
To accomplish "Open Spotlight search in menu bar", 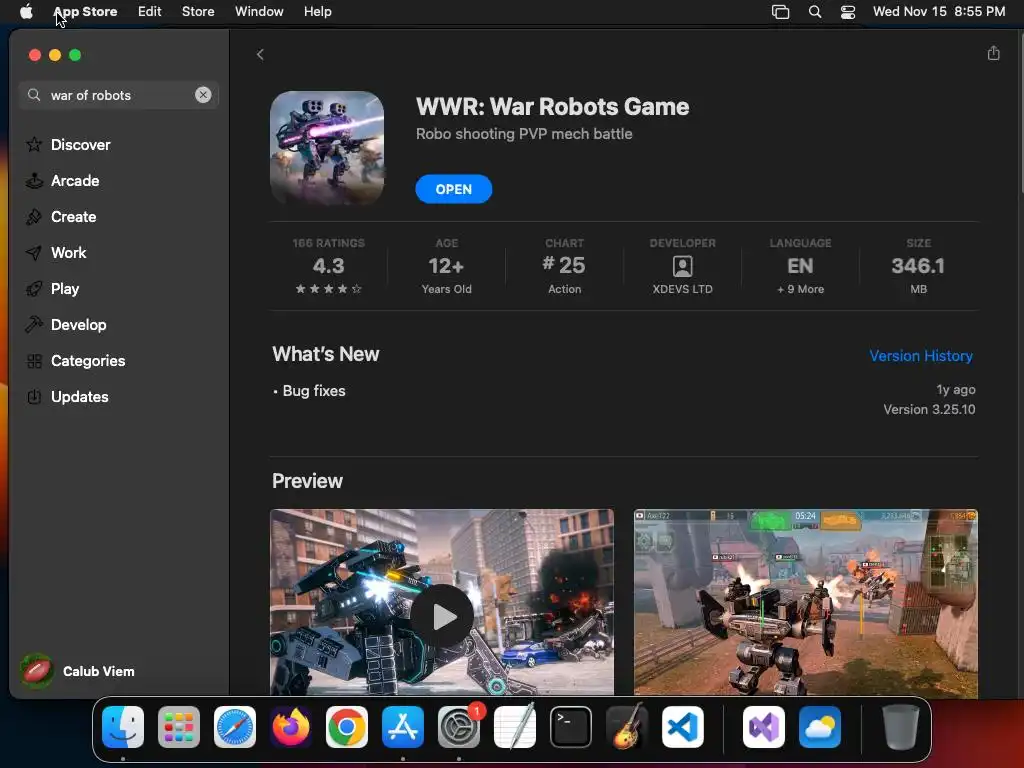I will coord(814,12).
